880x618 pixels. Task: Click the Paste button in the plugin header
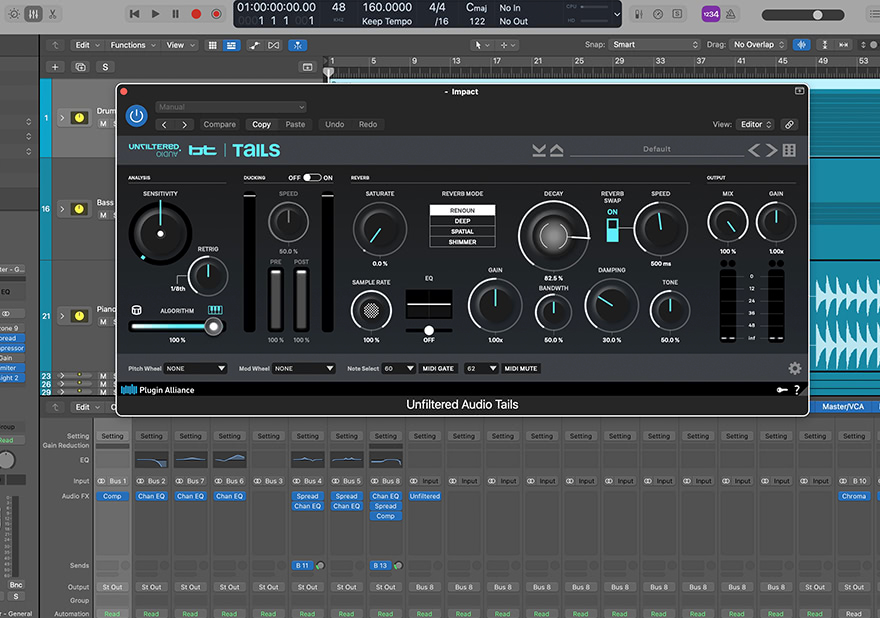295,125
